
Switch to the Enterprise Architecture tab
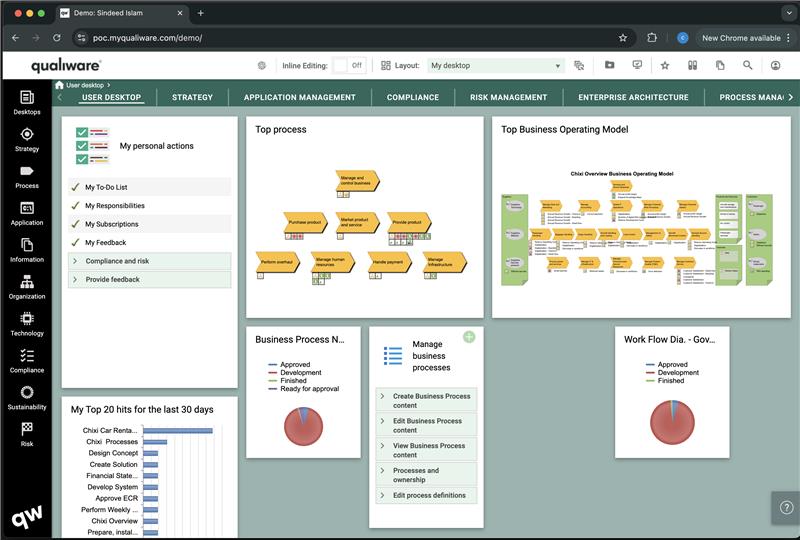point(633,97)
